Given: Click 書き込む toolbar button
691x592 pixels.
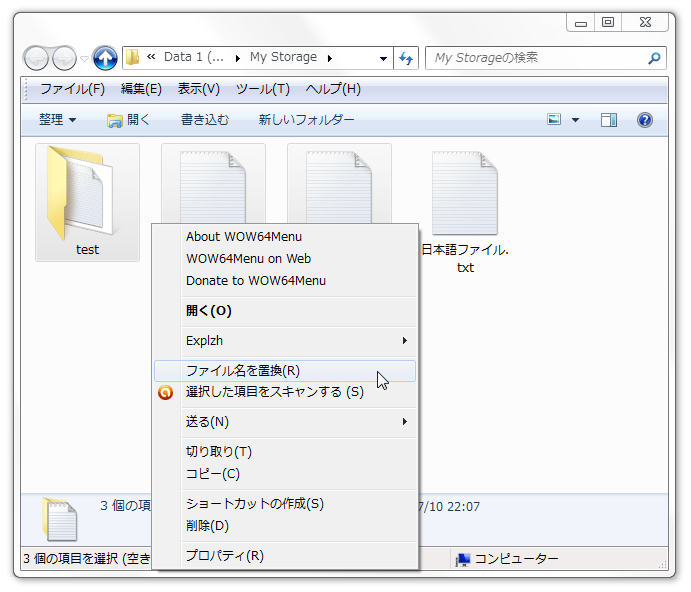Looking at the screenshot, I should 205,119.
